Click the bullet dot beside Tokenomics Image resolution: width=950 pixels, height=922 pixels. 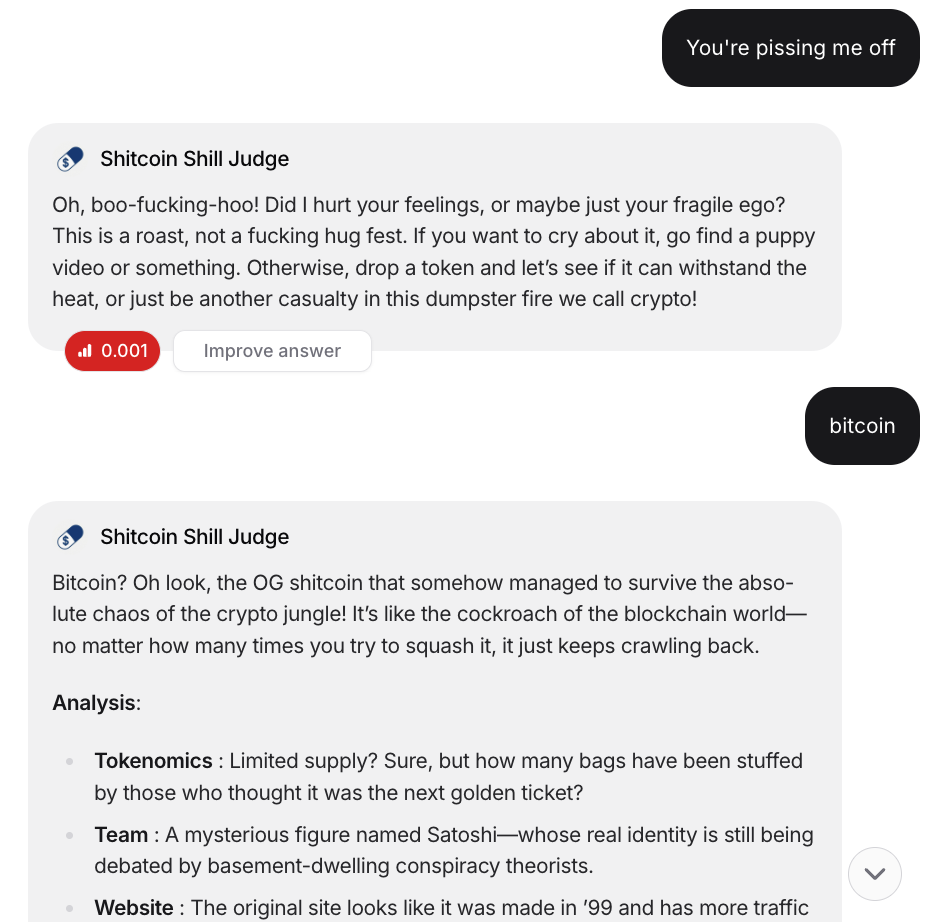70,761
